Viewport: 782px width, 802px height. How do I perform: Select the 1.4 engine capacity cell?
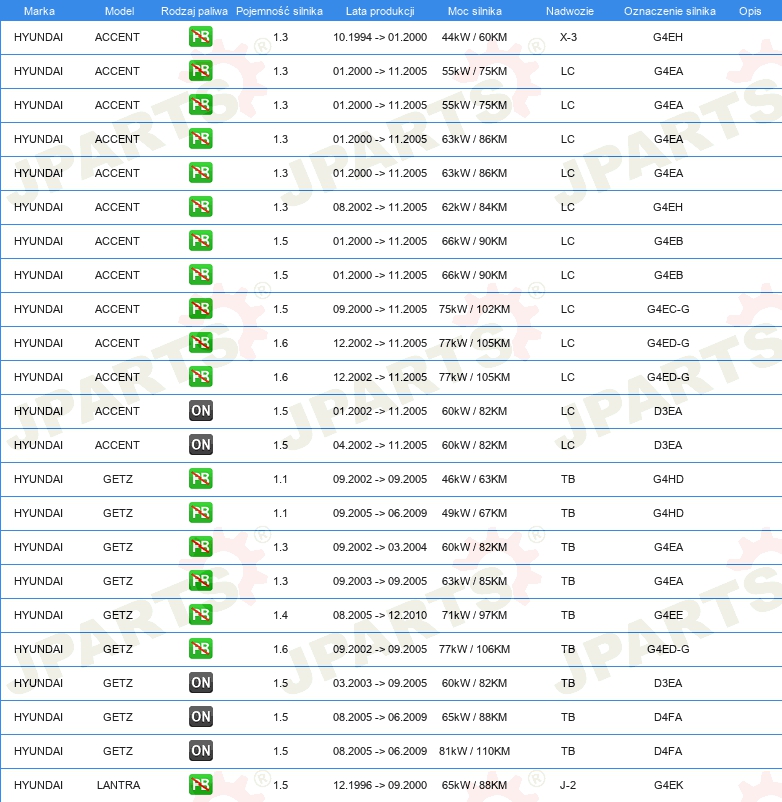pyautogui.click(x=280, y=615)
